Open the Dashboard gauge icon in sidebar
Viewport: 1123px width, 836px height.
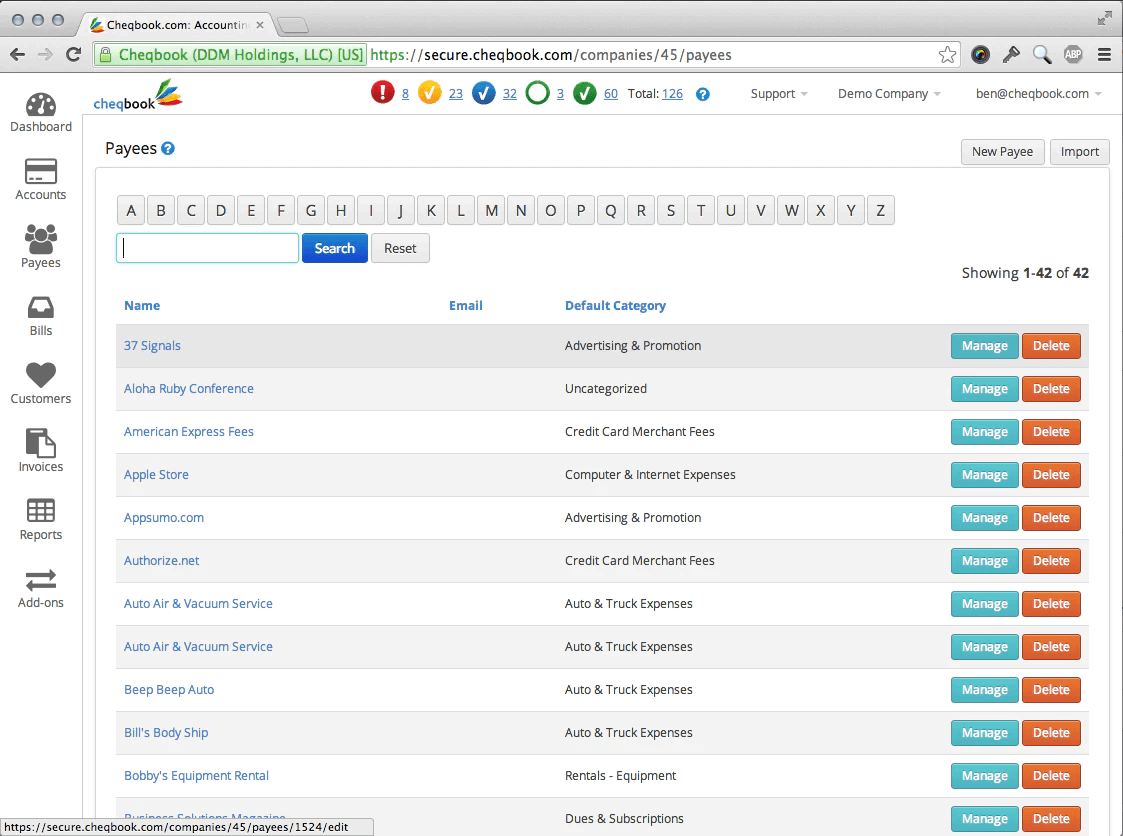click(41, 105)
